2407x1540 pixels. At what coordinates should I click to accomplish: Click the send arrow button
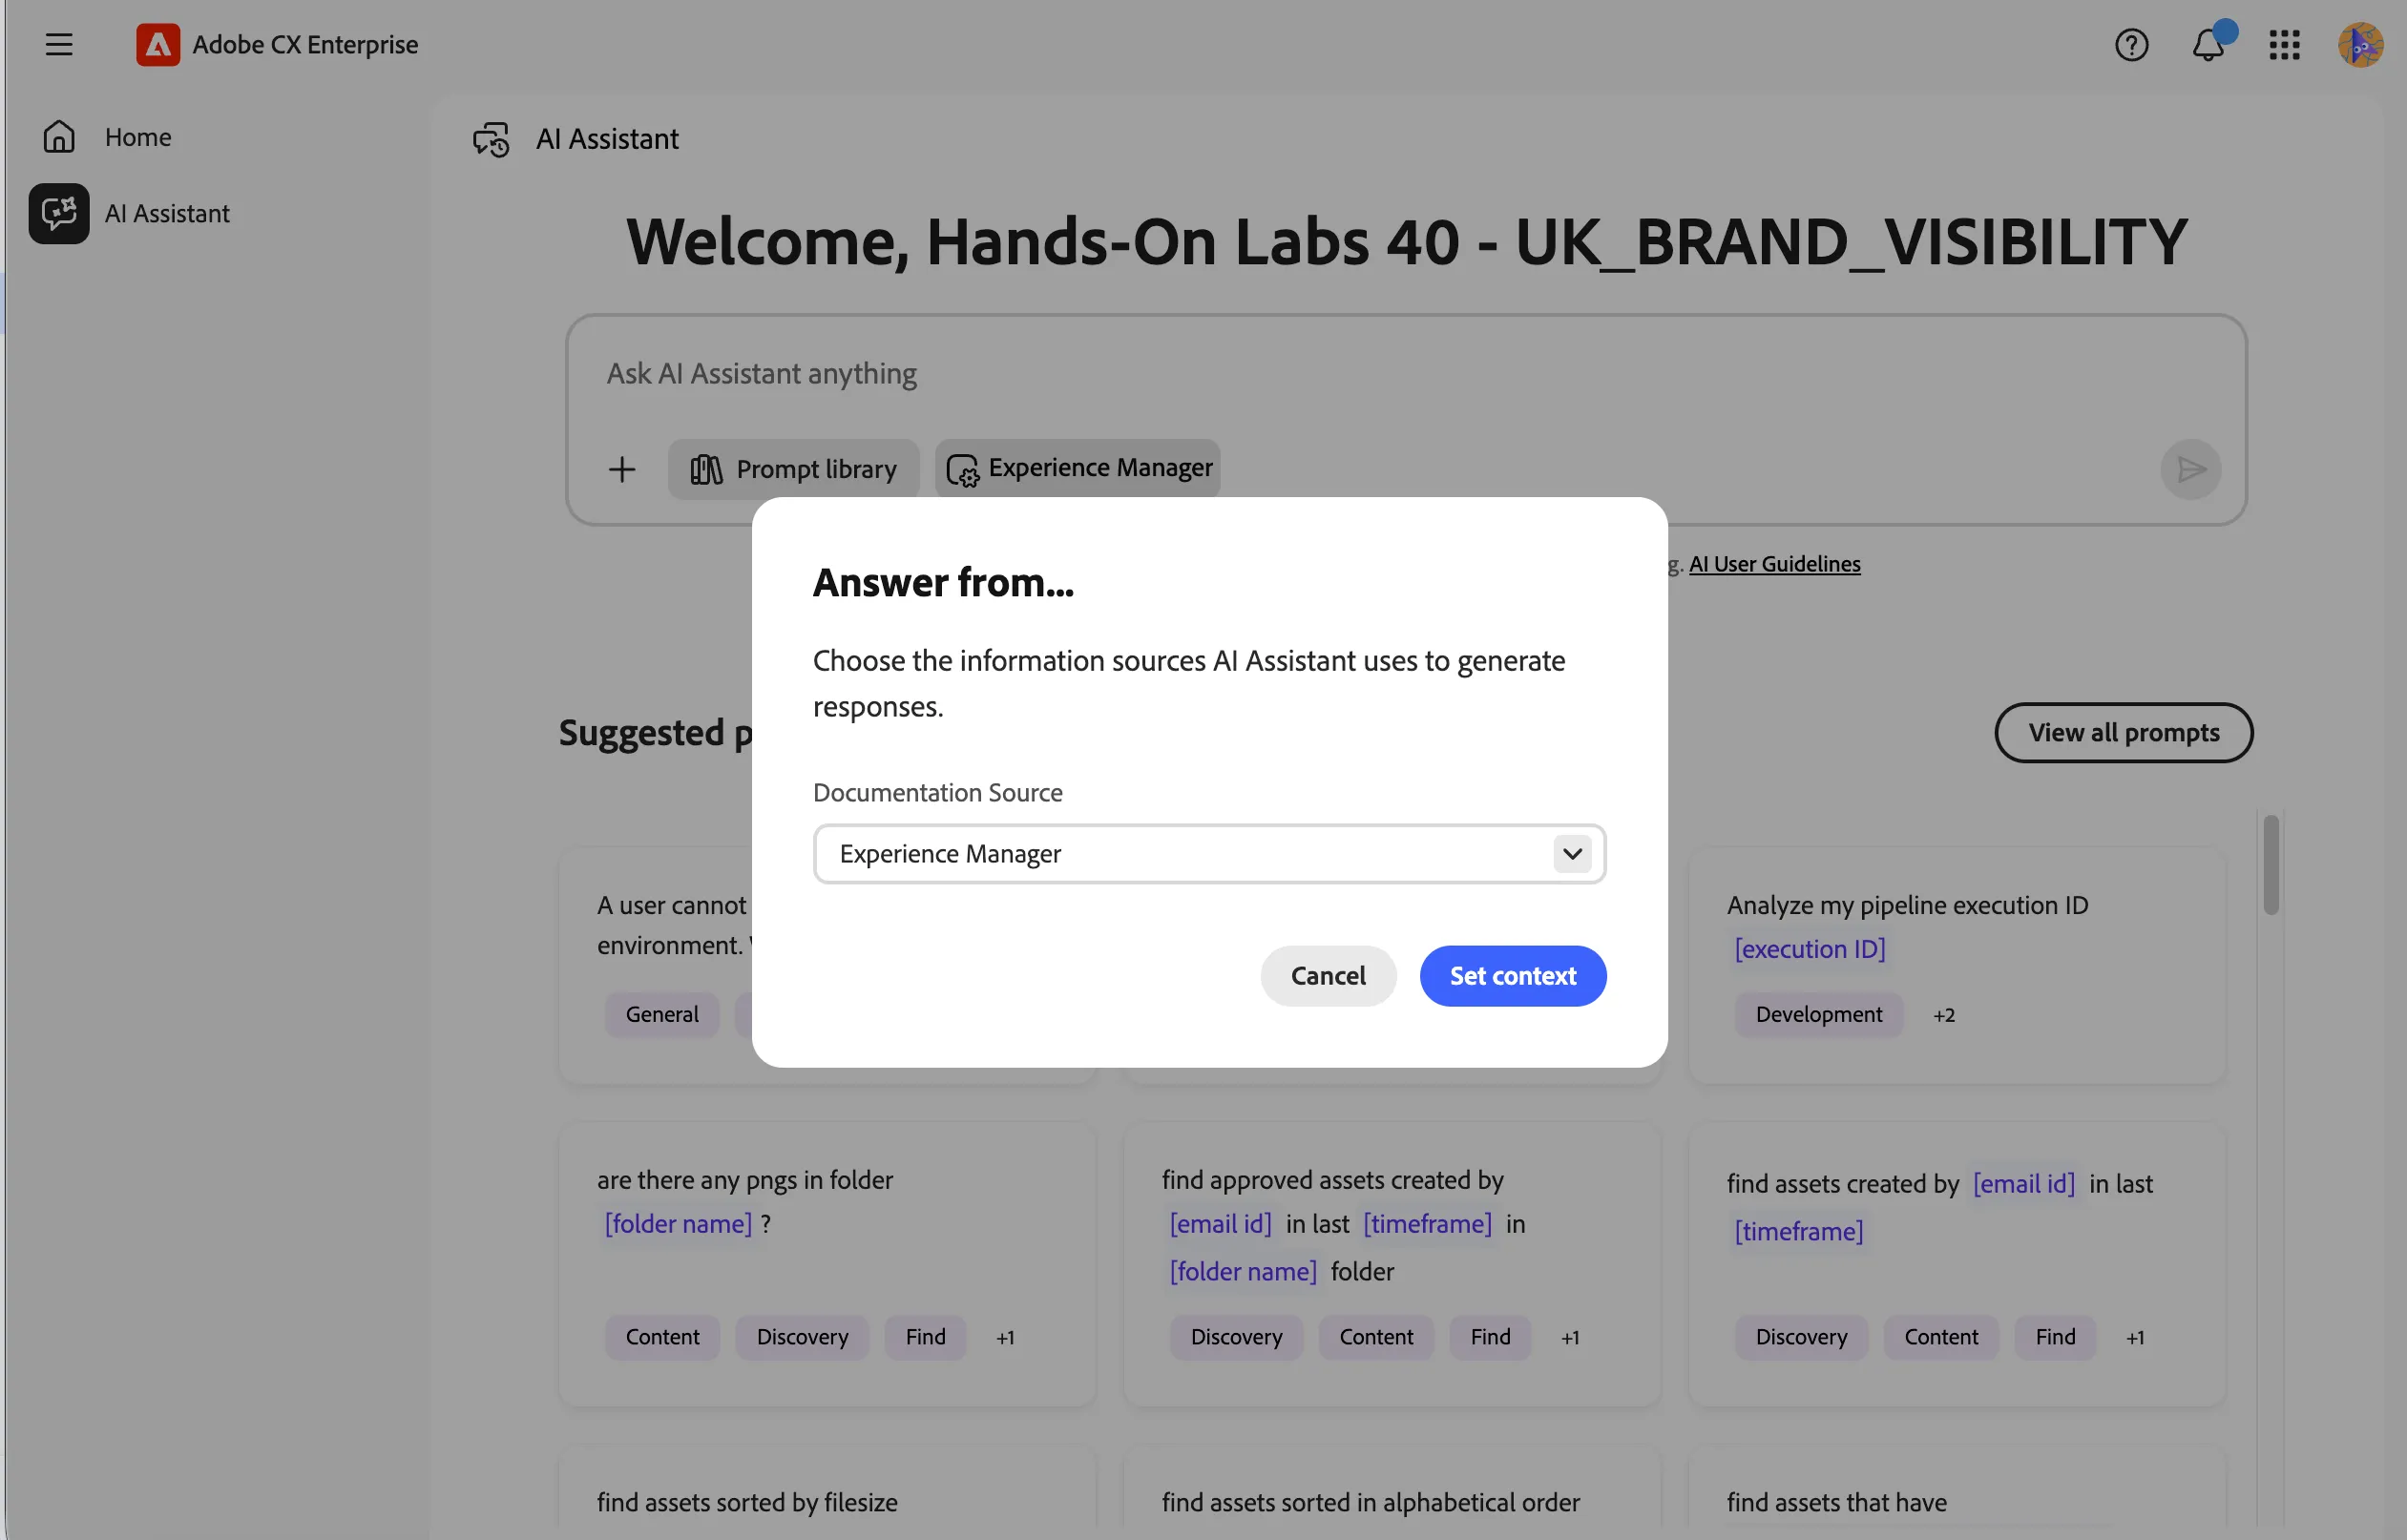tap(2190, 469)
